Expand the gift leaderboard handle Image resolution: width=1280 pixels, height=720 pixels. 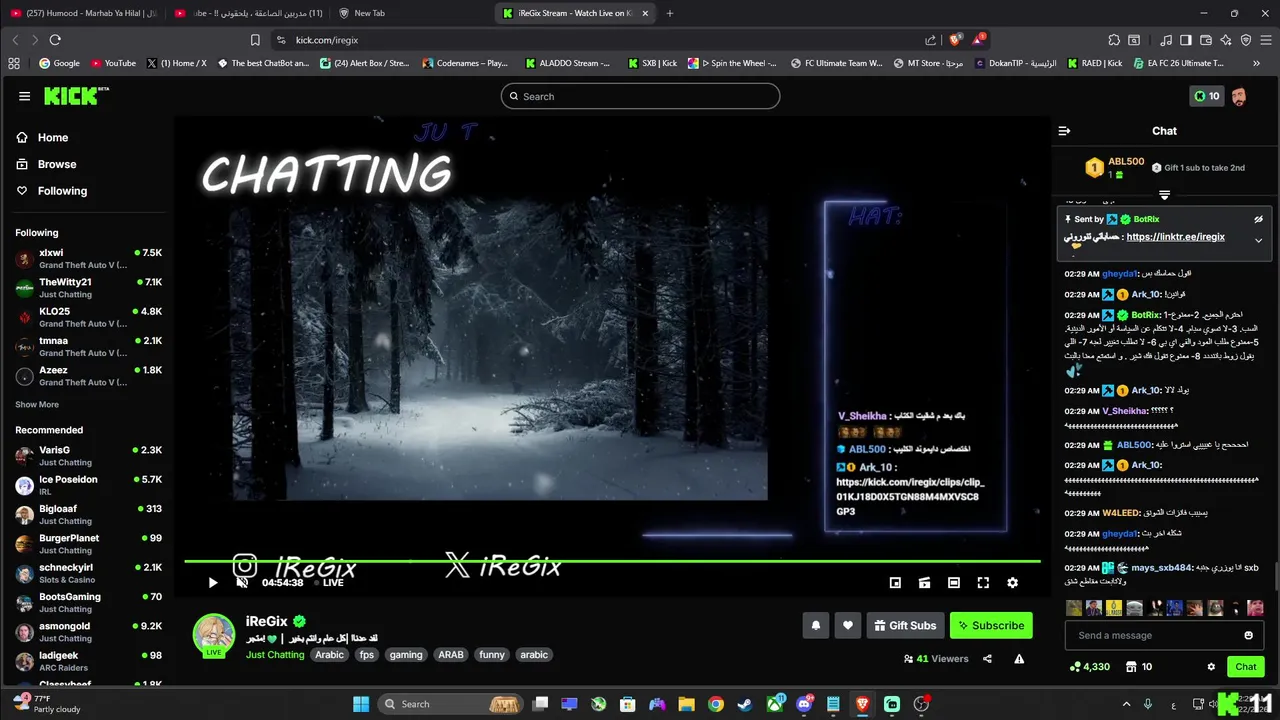pyautogui.click(x=1164, y=195)
